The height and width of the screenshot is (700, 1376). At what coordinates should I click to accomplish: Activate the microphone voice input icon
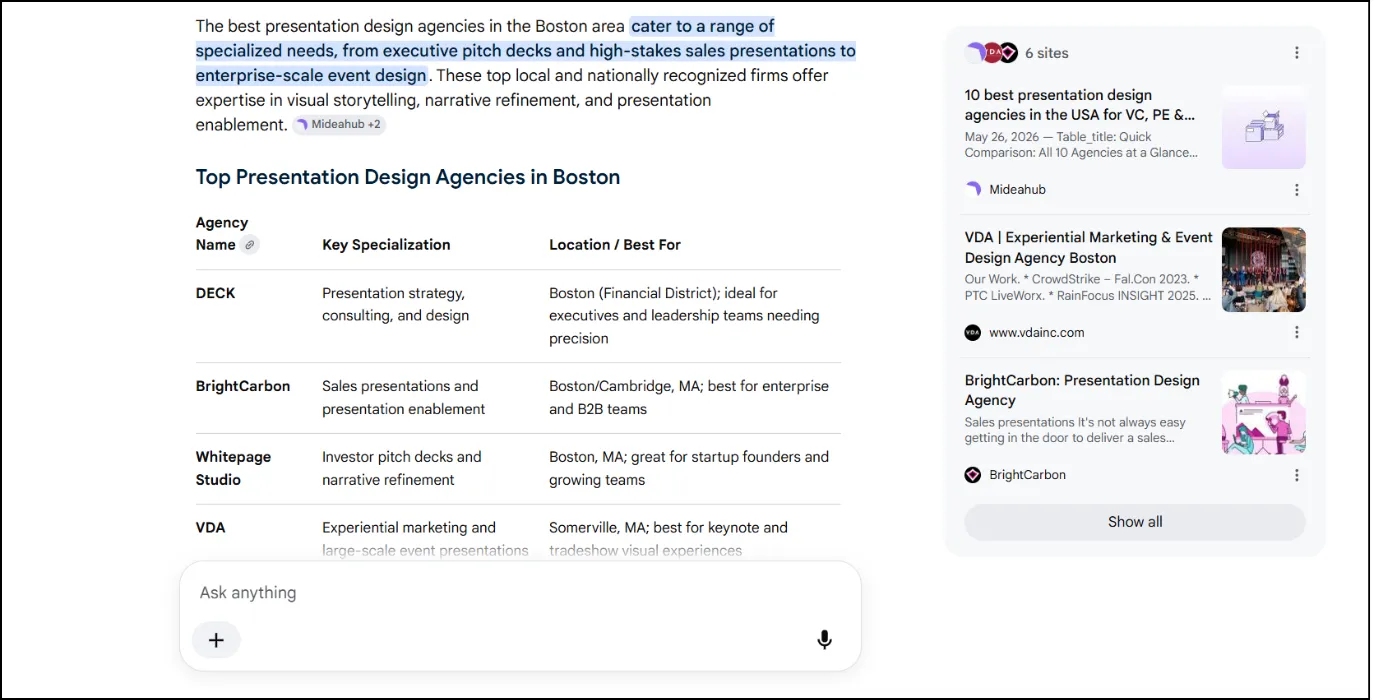824,640
